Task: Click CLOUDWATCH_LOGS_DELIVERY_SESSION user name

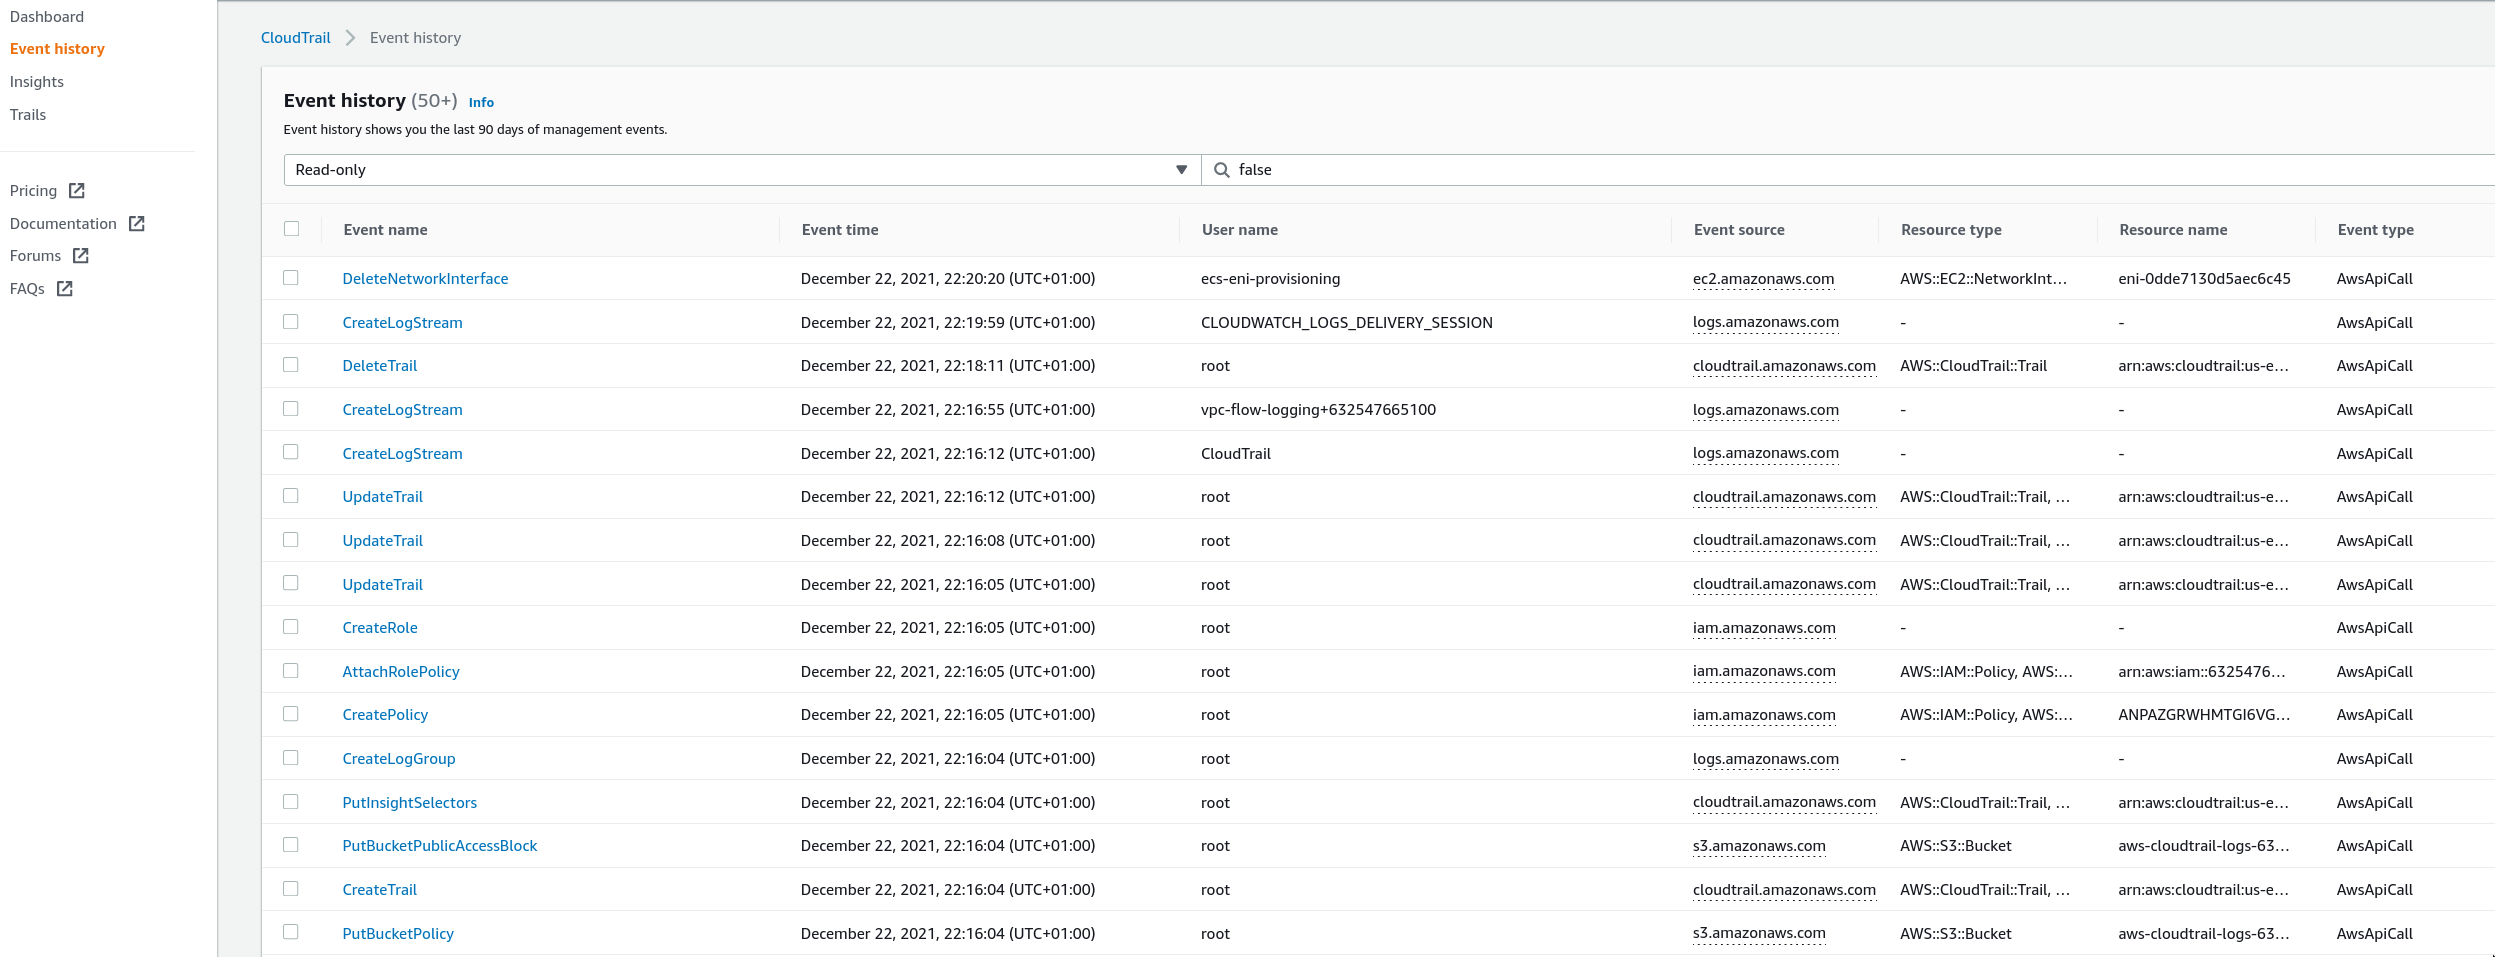Action: point(1346,323)
